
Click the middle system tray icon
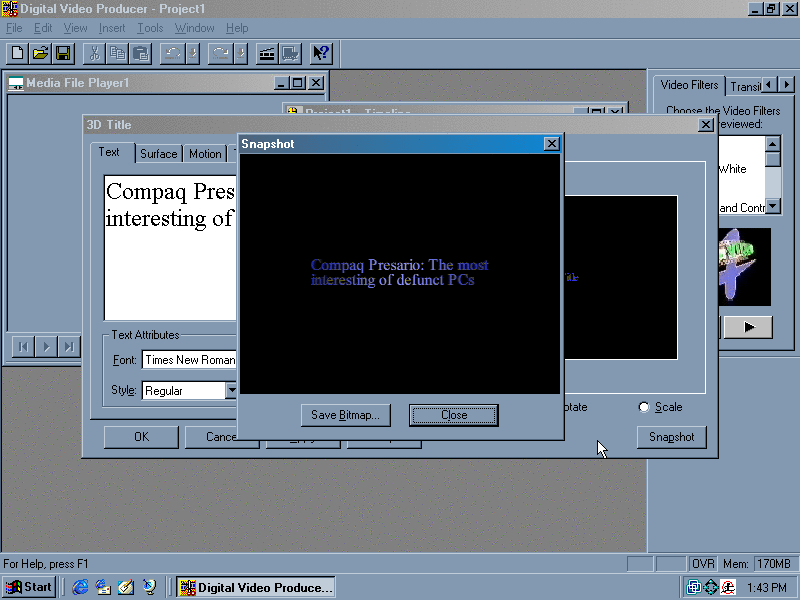(711, 587)
